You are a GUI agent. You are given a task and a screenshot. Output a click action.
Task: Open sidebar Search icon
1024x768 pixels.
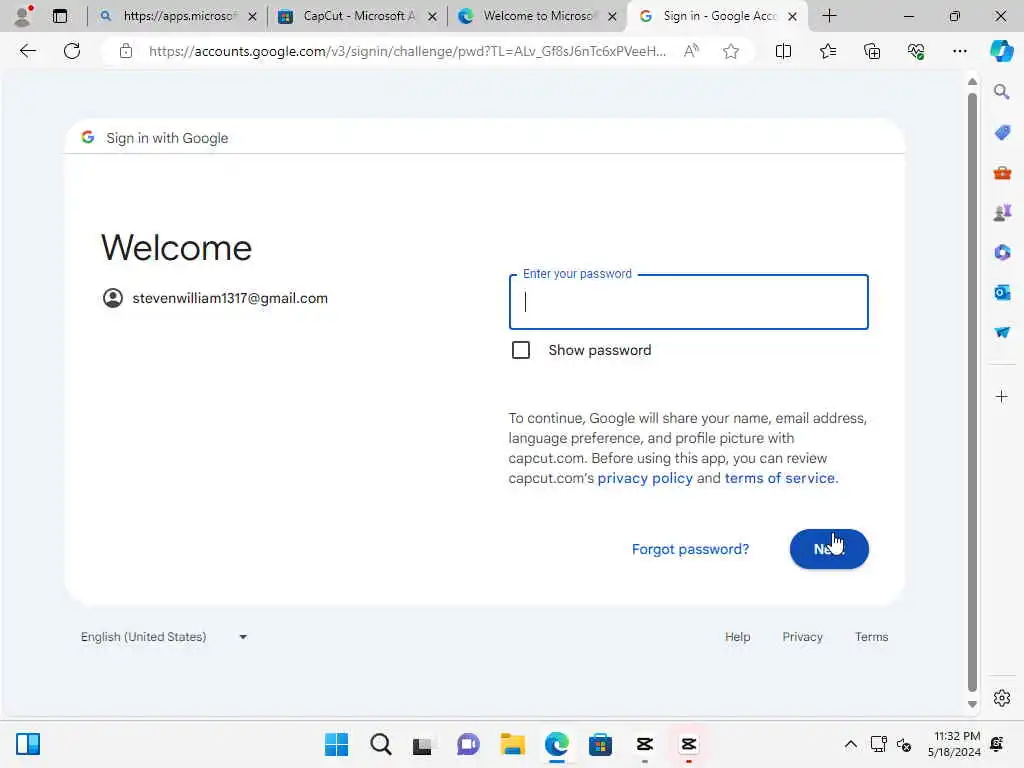(1002, 92)
